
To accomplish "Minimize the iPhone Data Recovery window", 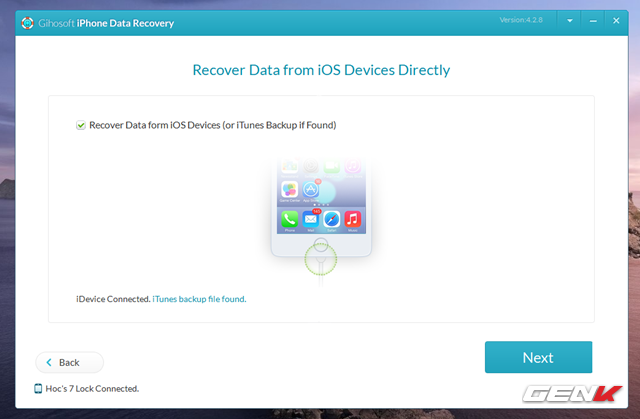I will pos(594,21).
